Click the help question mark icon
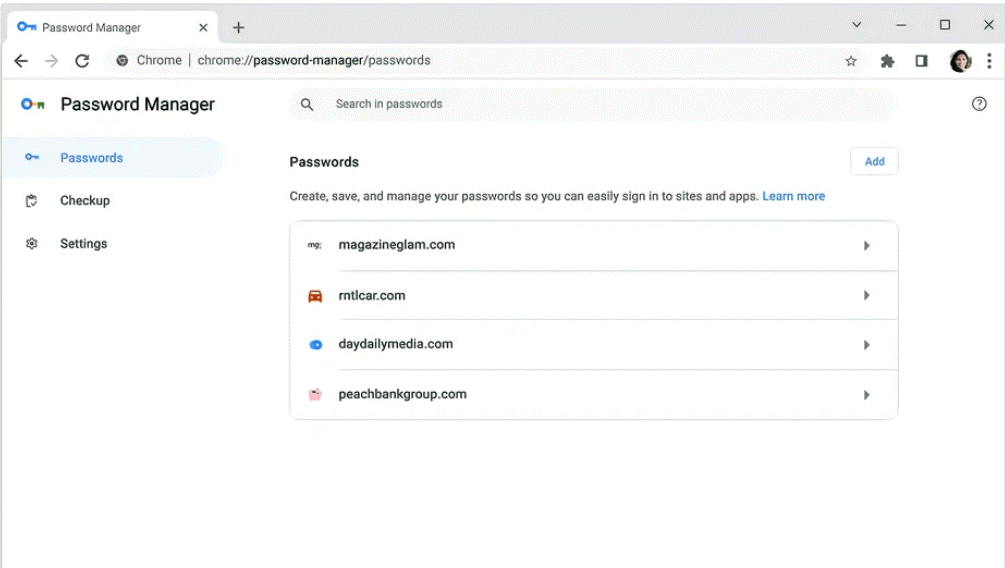This screenshot has height=568, width=1005. (x=979, y=104)
